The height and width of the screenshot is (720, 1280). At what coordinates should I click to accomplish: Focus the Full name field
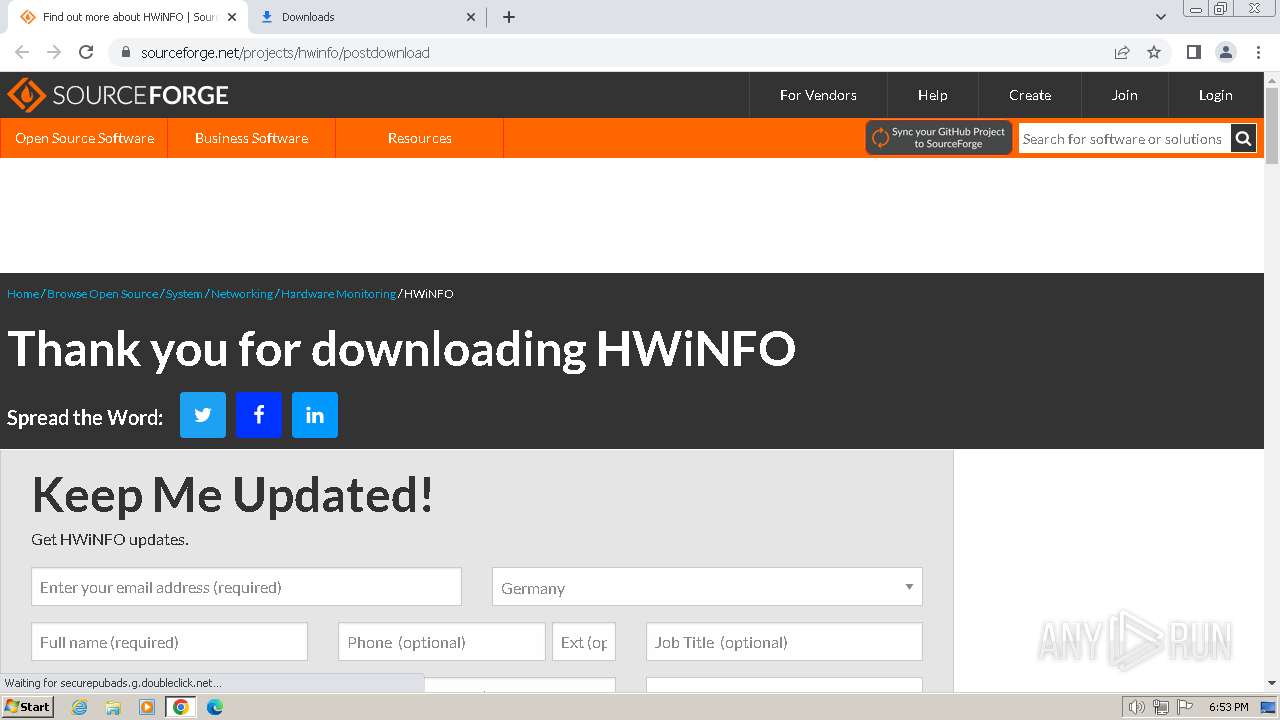169,642
